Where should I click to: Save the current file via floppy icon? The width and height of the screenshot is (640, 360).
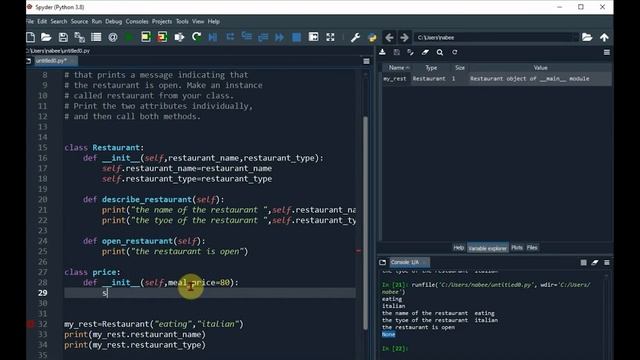63,38
